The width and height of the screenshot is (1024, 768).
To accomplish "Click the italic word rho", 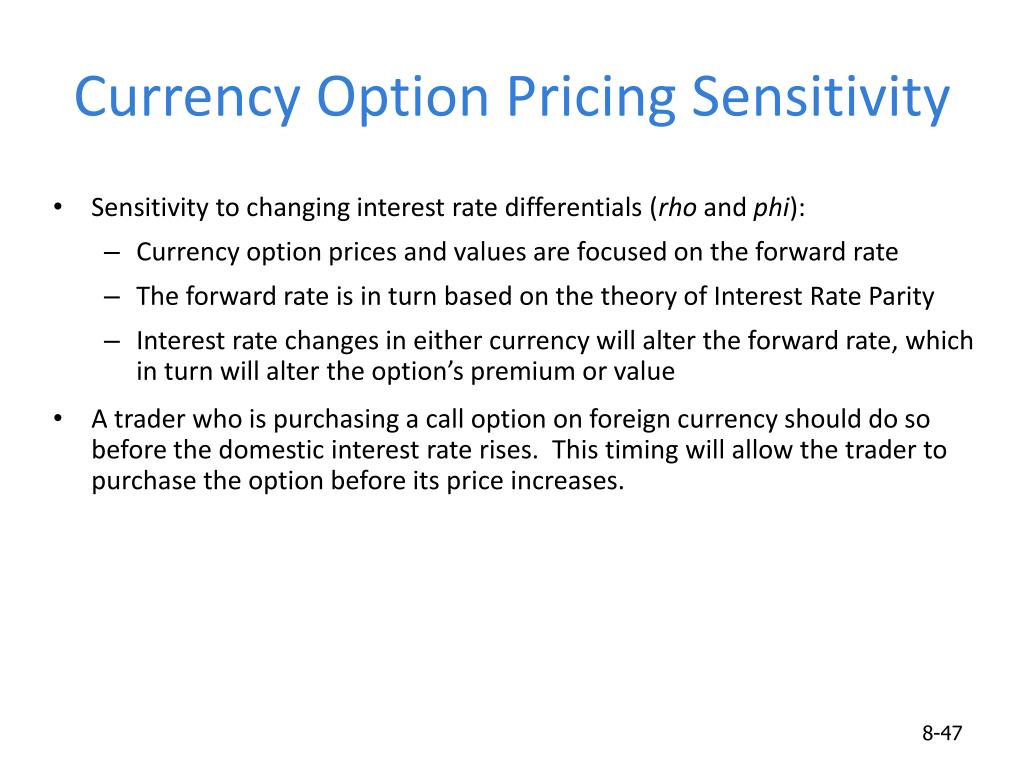I will click(x=677, y=208).
